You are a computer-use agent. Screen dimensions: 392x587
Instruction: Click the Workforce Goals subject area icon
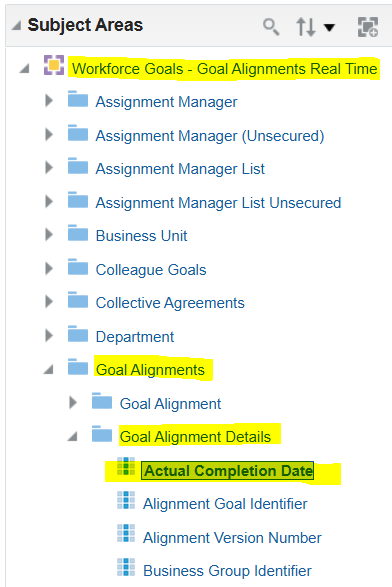pos(54,65)
